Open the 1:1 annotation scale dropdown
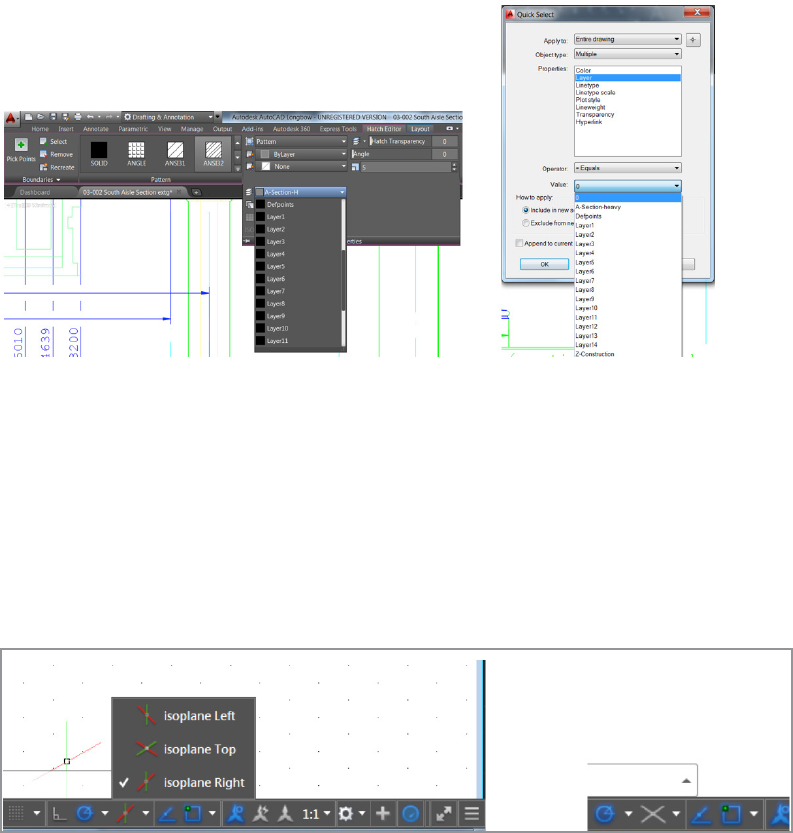The image size is (793, 833). [316, 814]
